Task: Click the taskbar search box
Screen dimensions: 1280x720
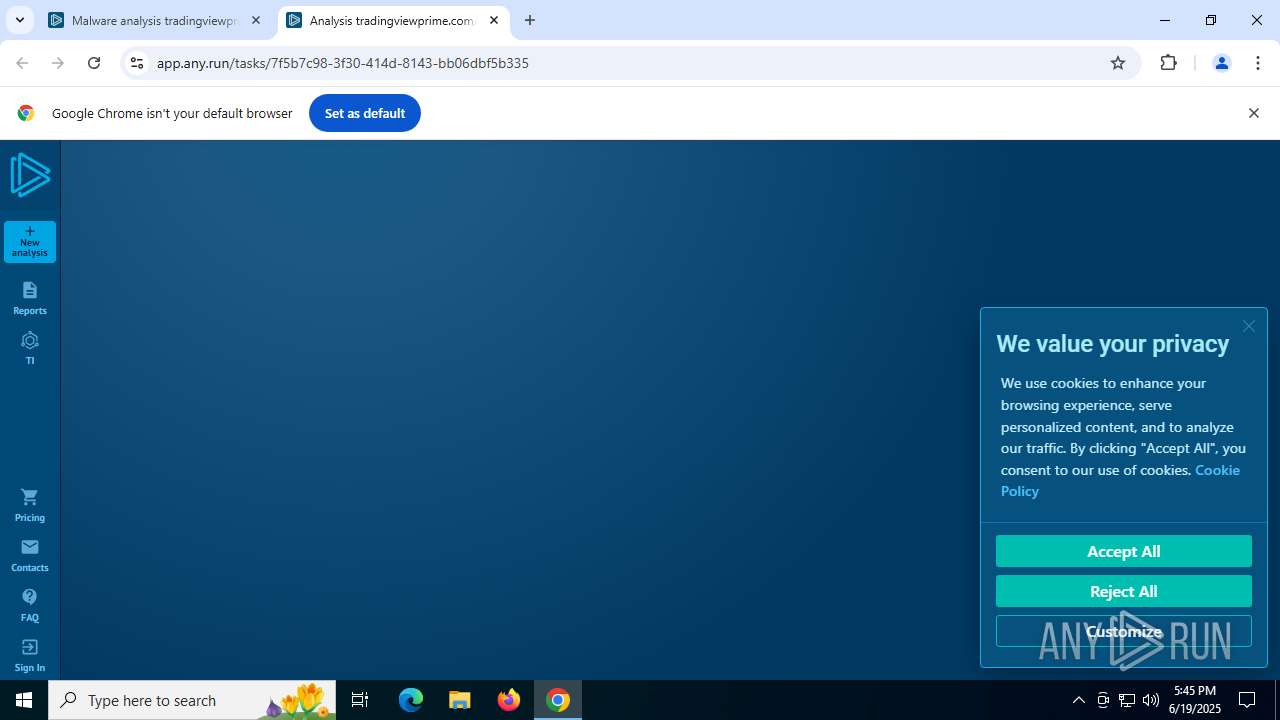Action: click(192, 700)
